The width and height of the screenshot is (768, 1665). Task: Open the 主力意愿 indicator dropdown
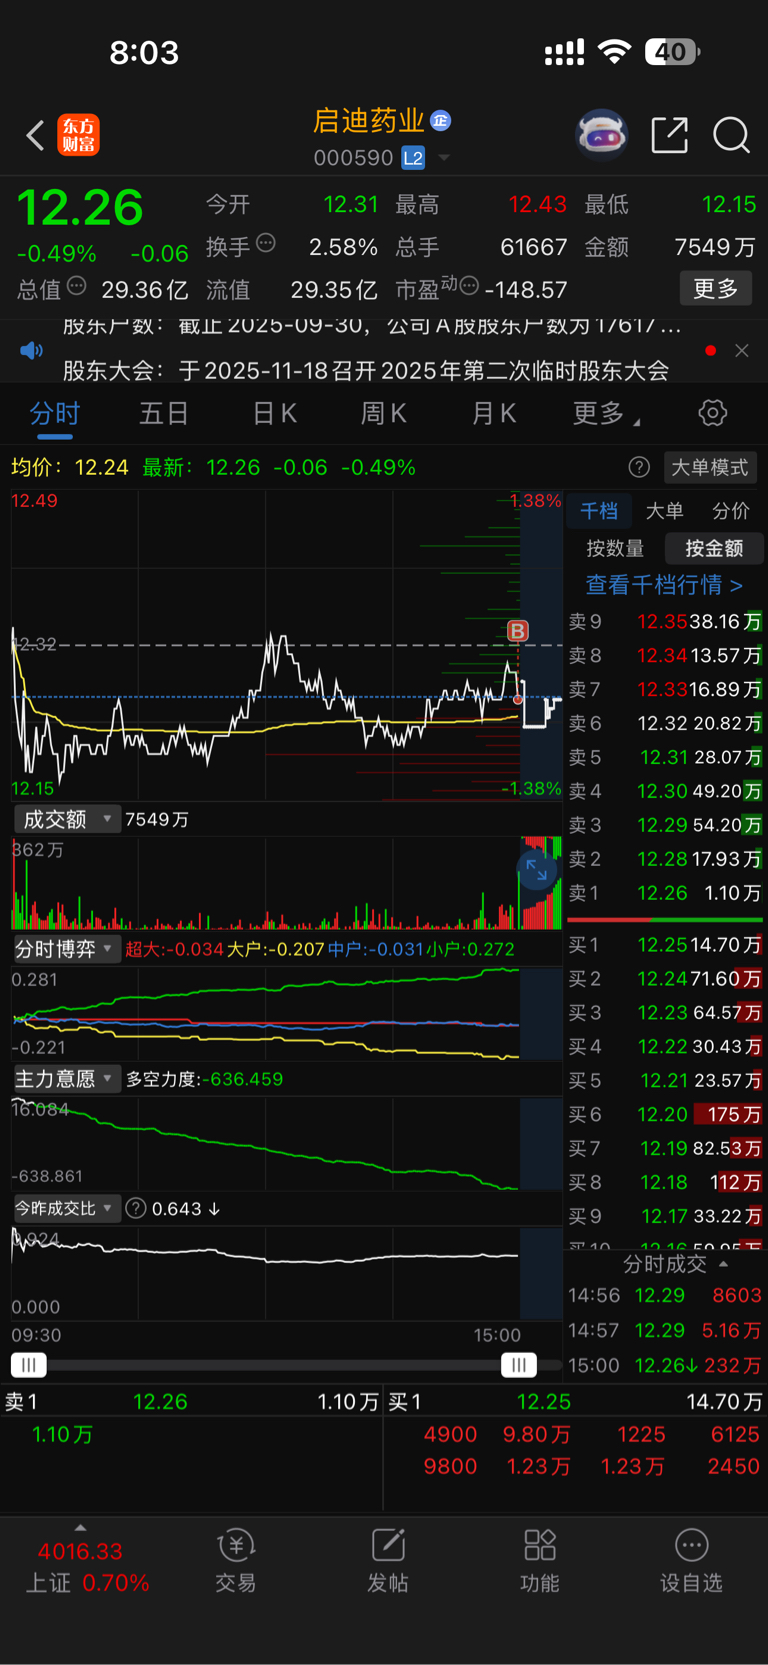pos(67,1078)
